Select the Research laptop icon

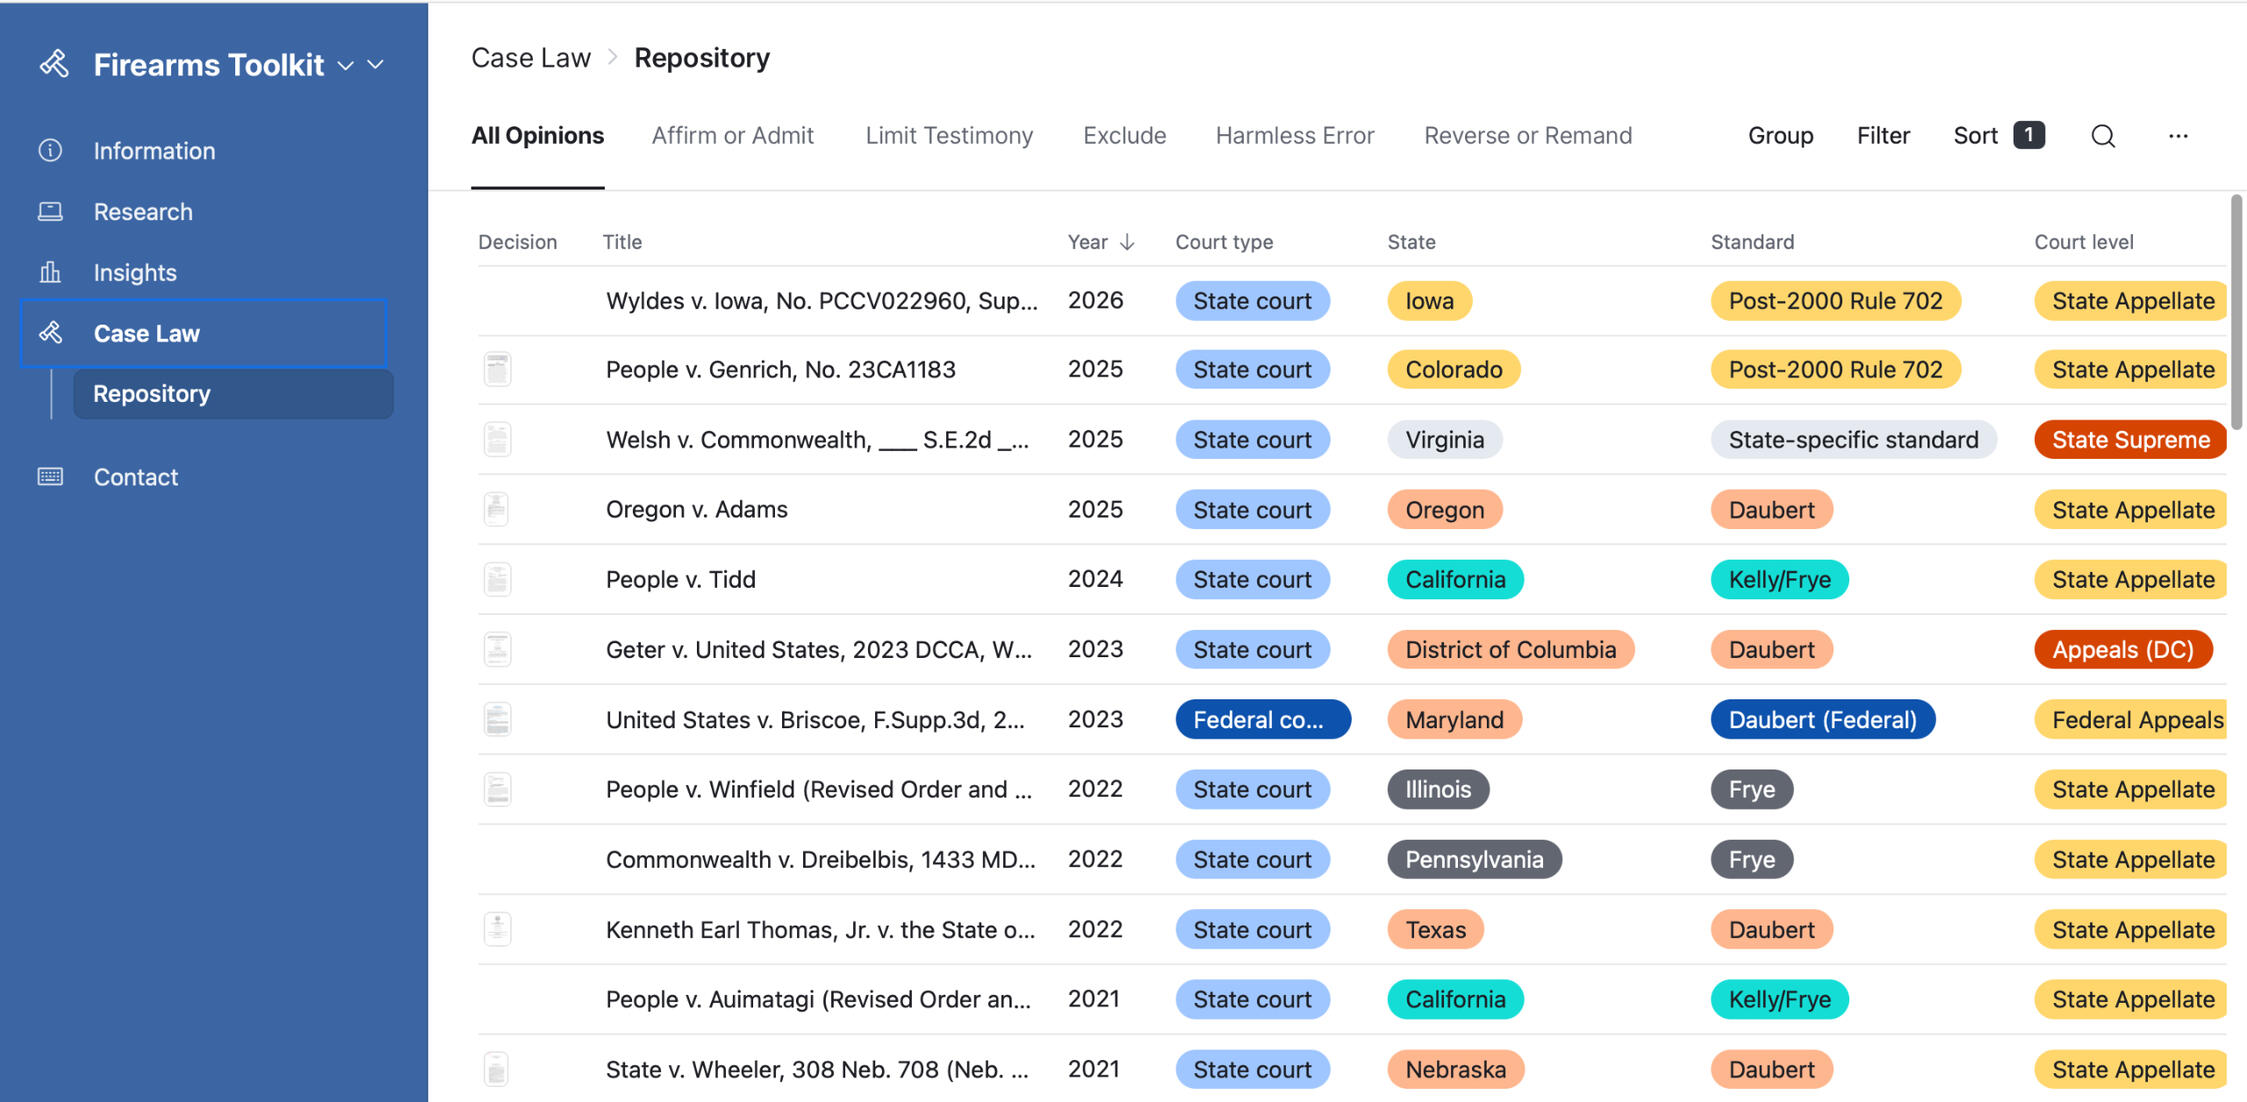point(51,211)
